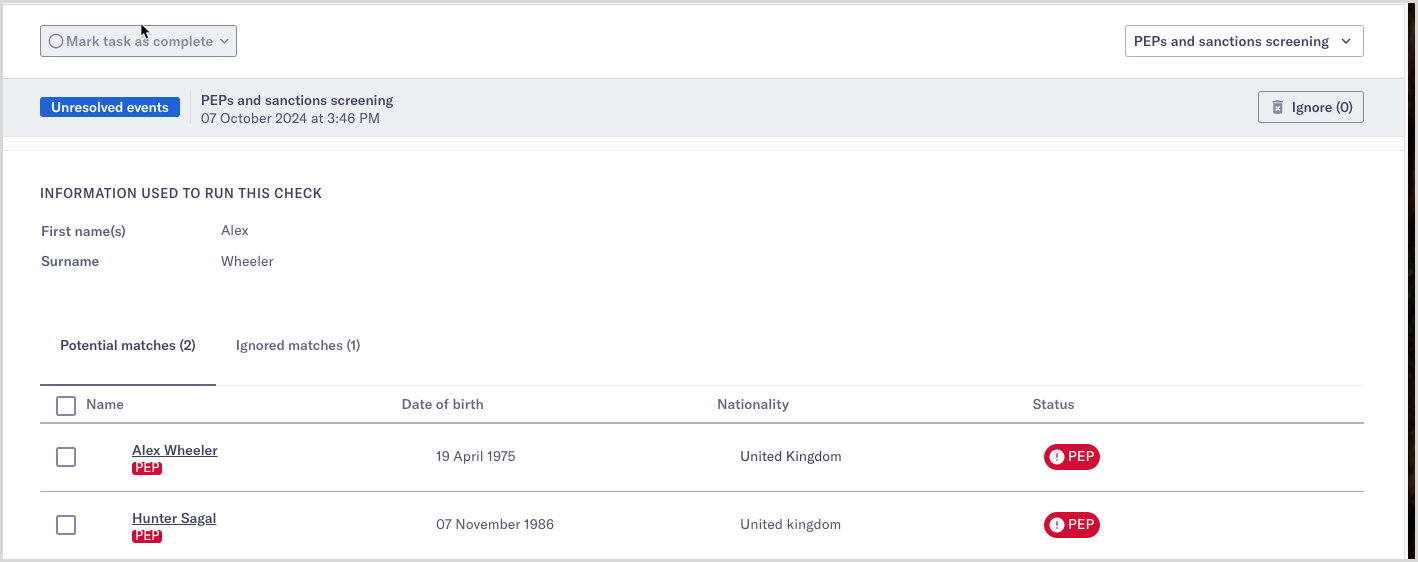Select the Potential matches (2) tab
This screenshot has width=1418, height=562.
(x=128, y=345)
